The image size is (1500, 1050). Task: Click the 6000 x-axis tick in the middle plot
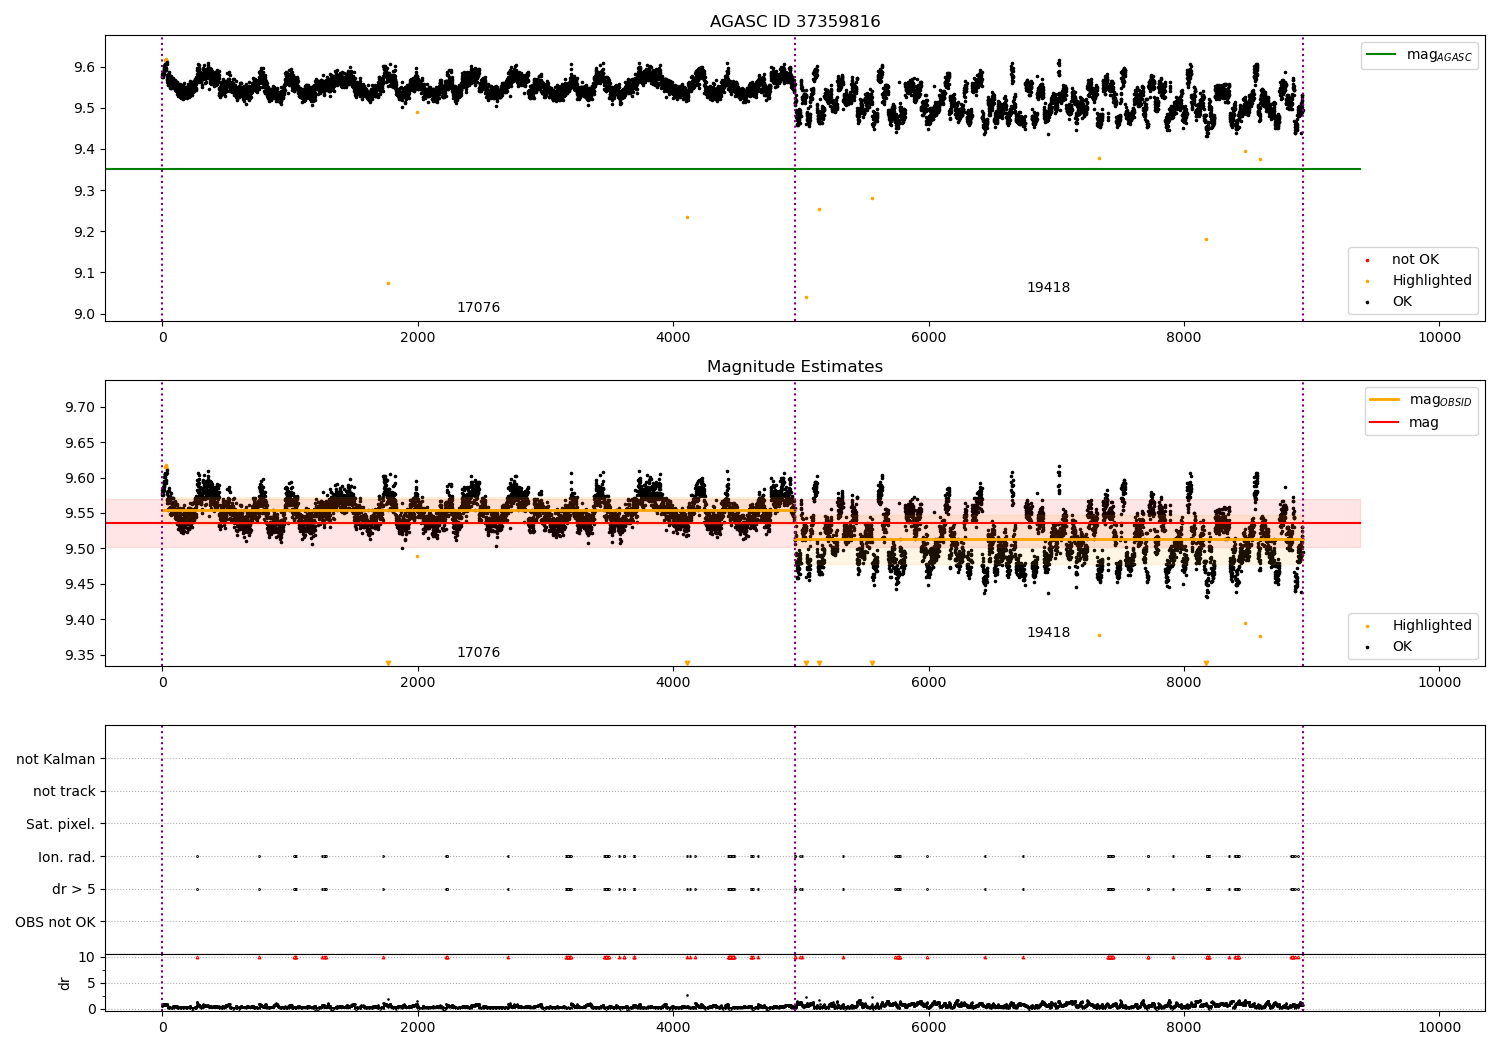tap(929, 683)
